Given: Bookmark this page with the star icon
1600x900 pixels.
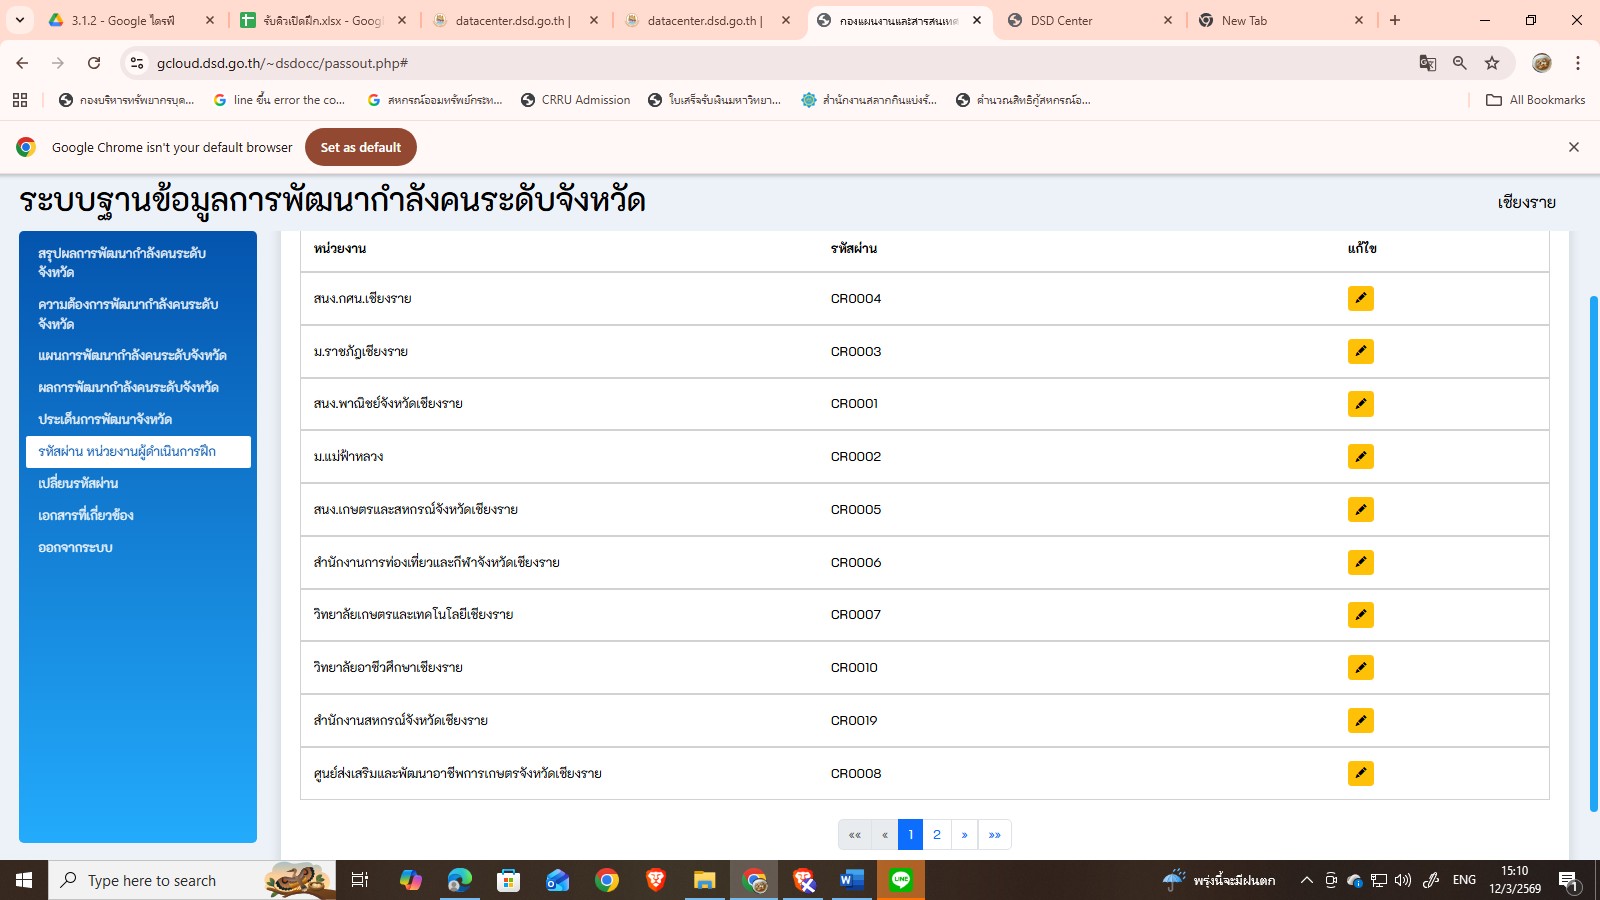Looking at the screenshot, I should pyautogui.click(x=1492, y=63).
